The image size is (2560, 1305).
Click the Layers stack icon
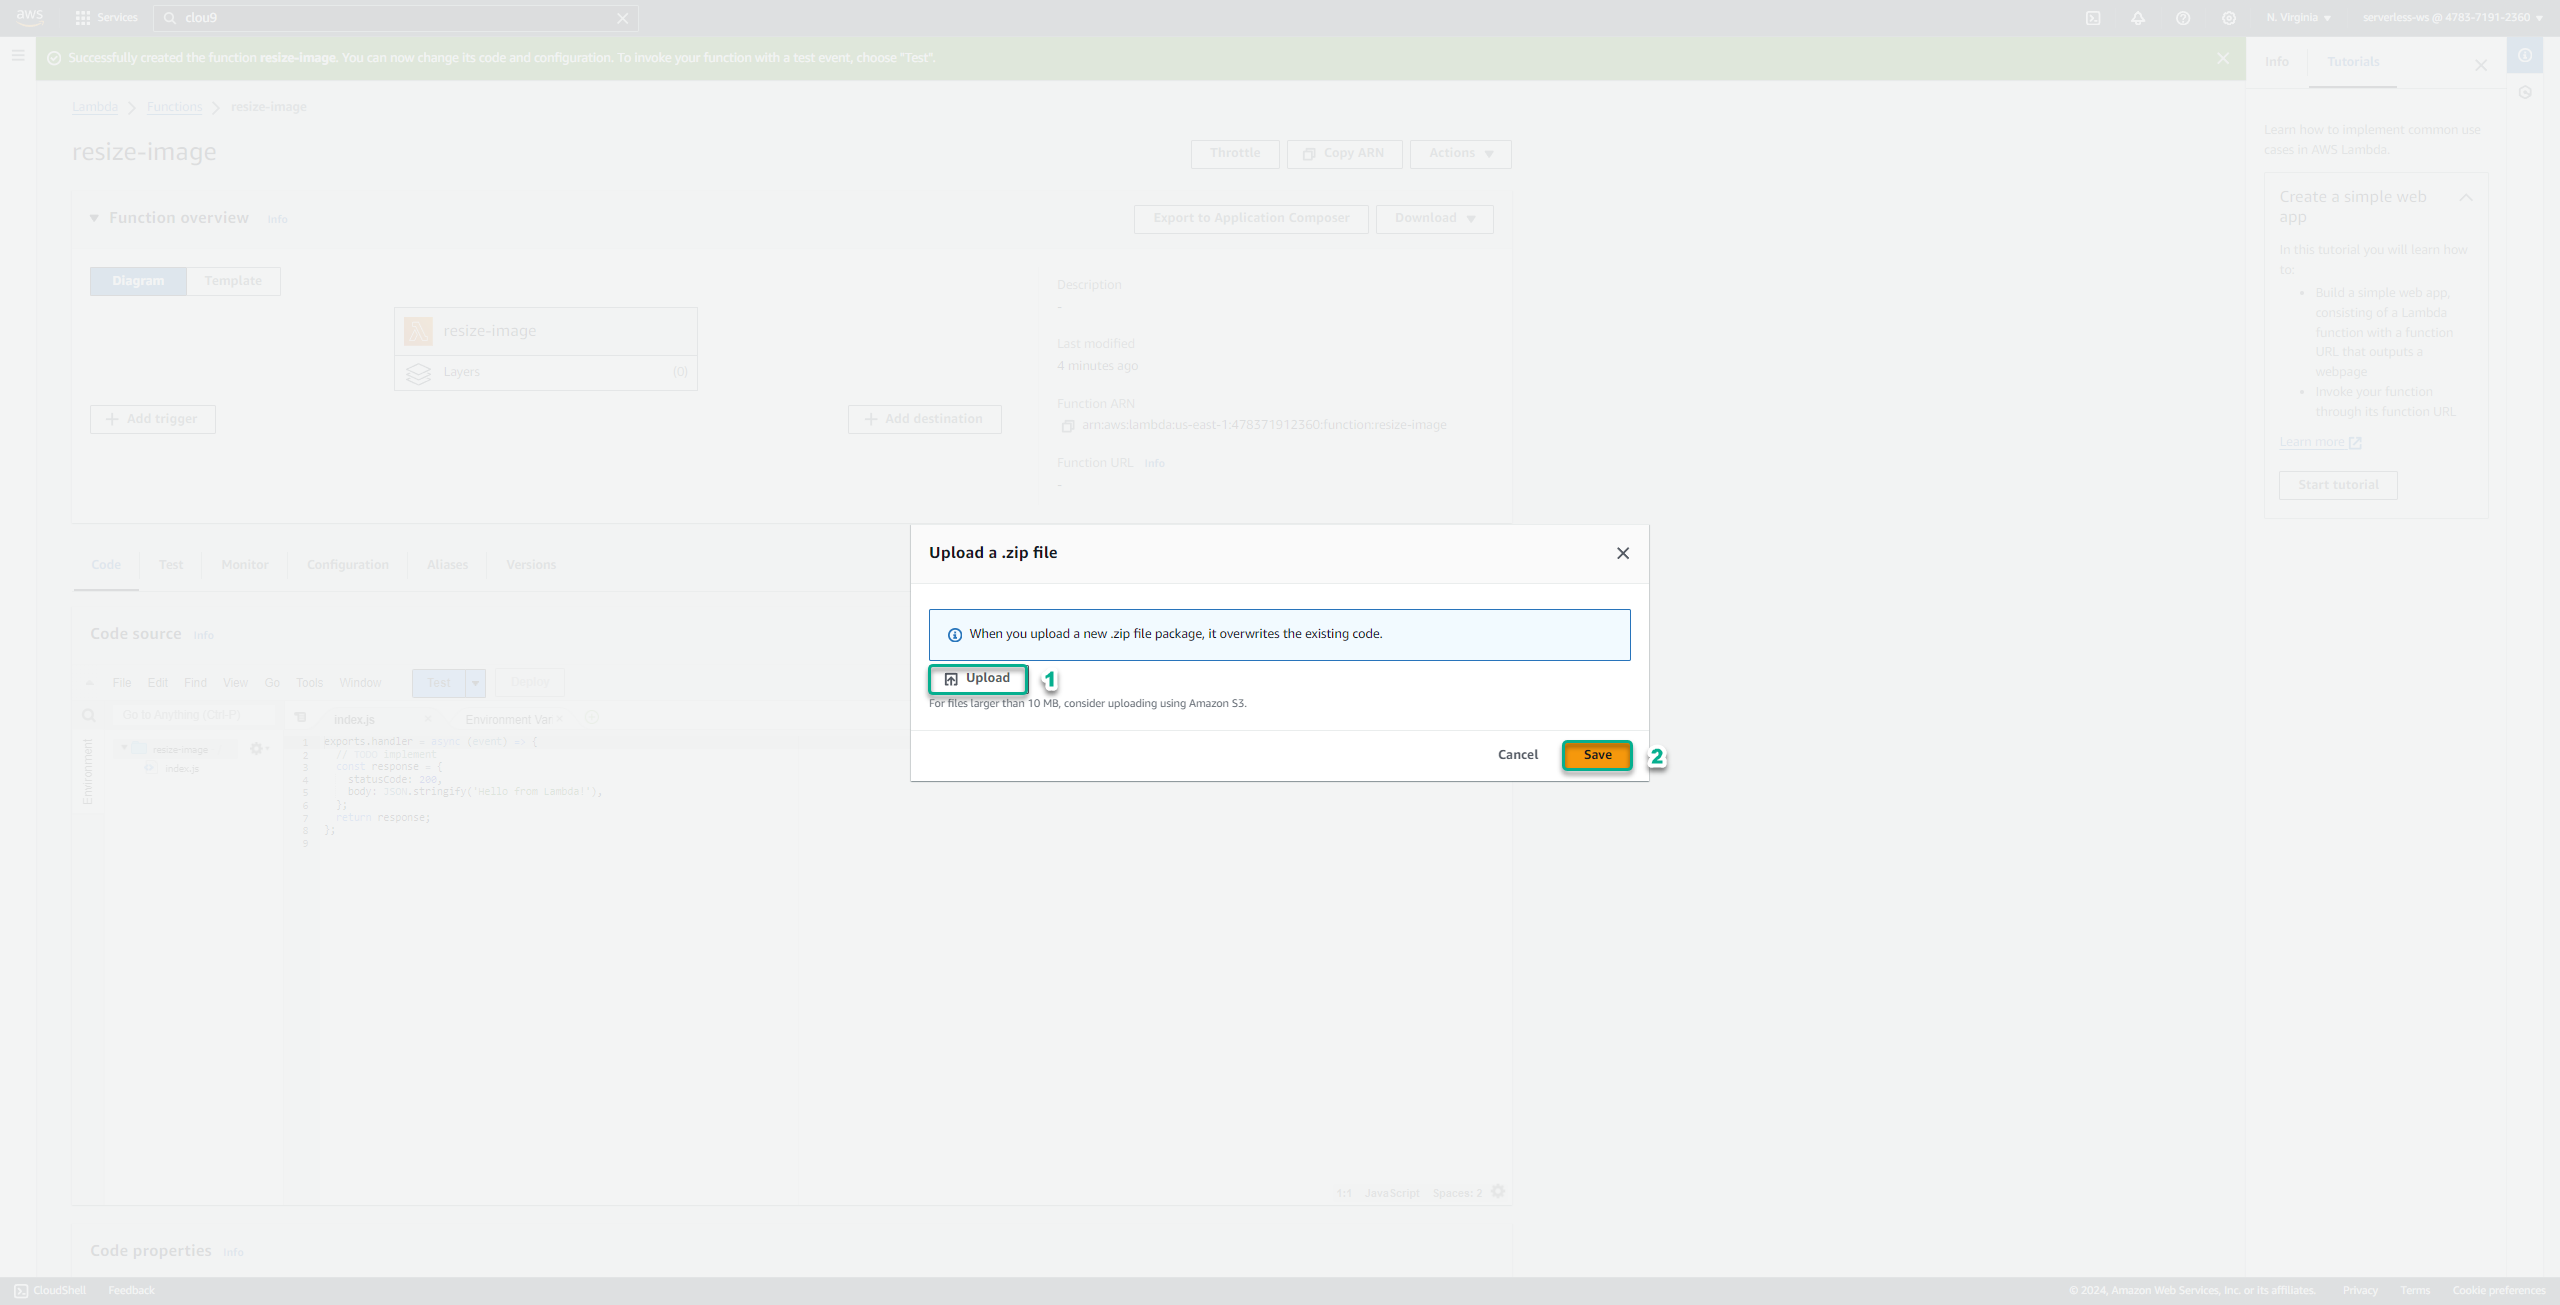pos(418,373)
